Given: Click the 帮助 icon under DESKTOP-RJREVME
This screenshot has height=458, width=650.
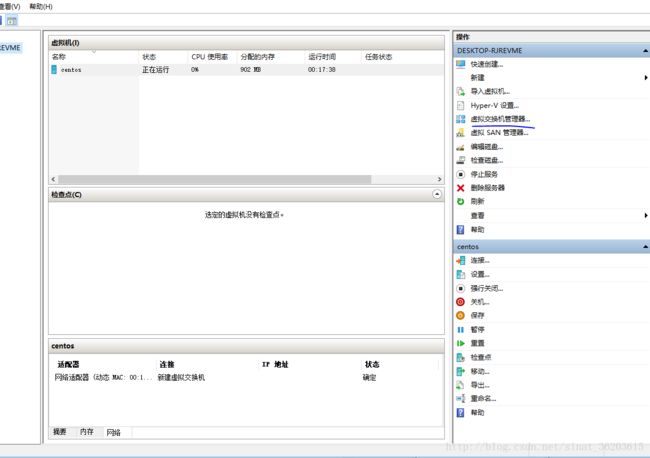Looking at the screenshot, I should 461,229.
